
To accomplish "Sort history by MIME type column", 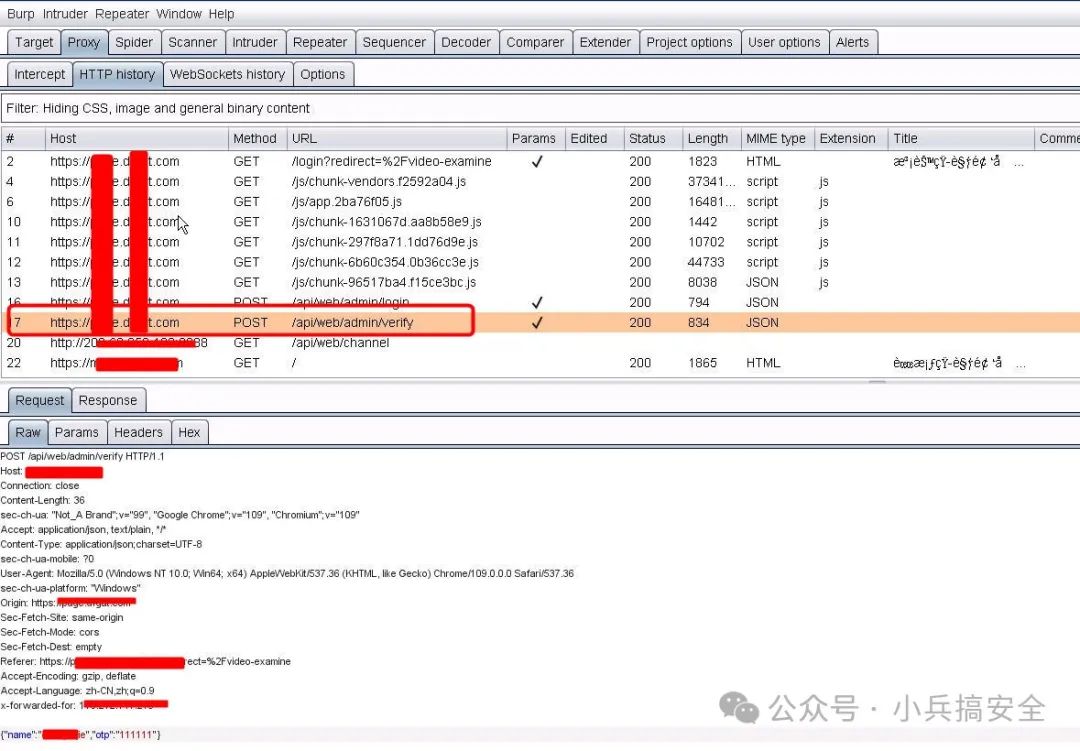I will click(x=775, y=138).
